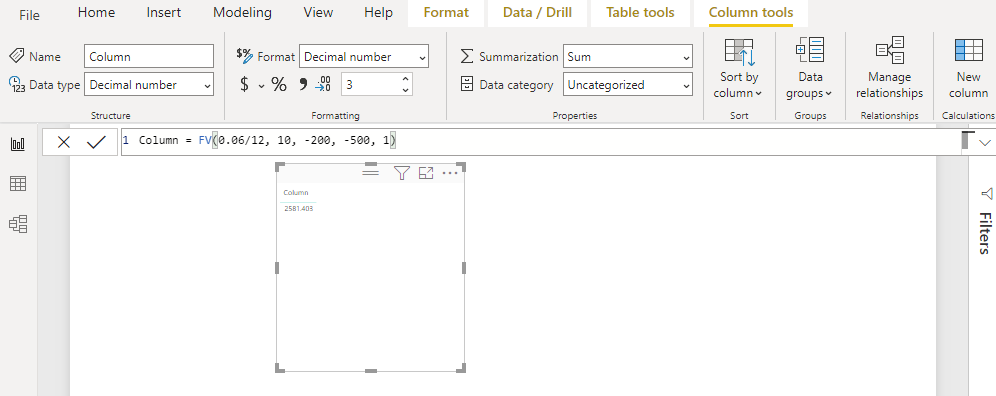Open Data groups menu

coord(810,69)
